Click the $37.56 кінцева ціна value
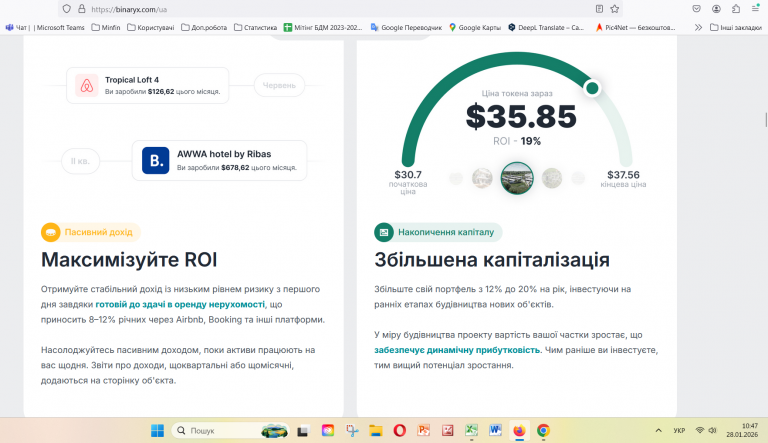Viewport: 768px width, 443px height. click(623, 175)
